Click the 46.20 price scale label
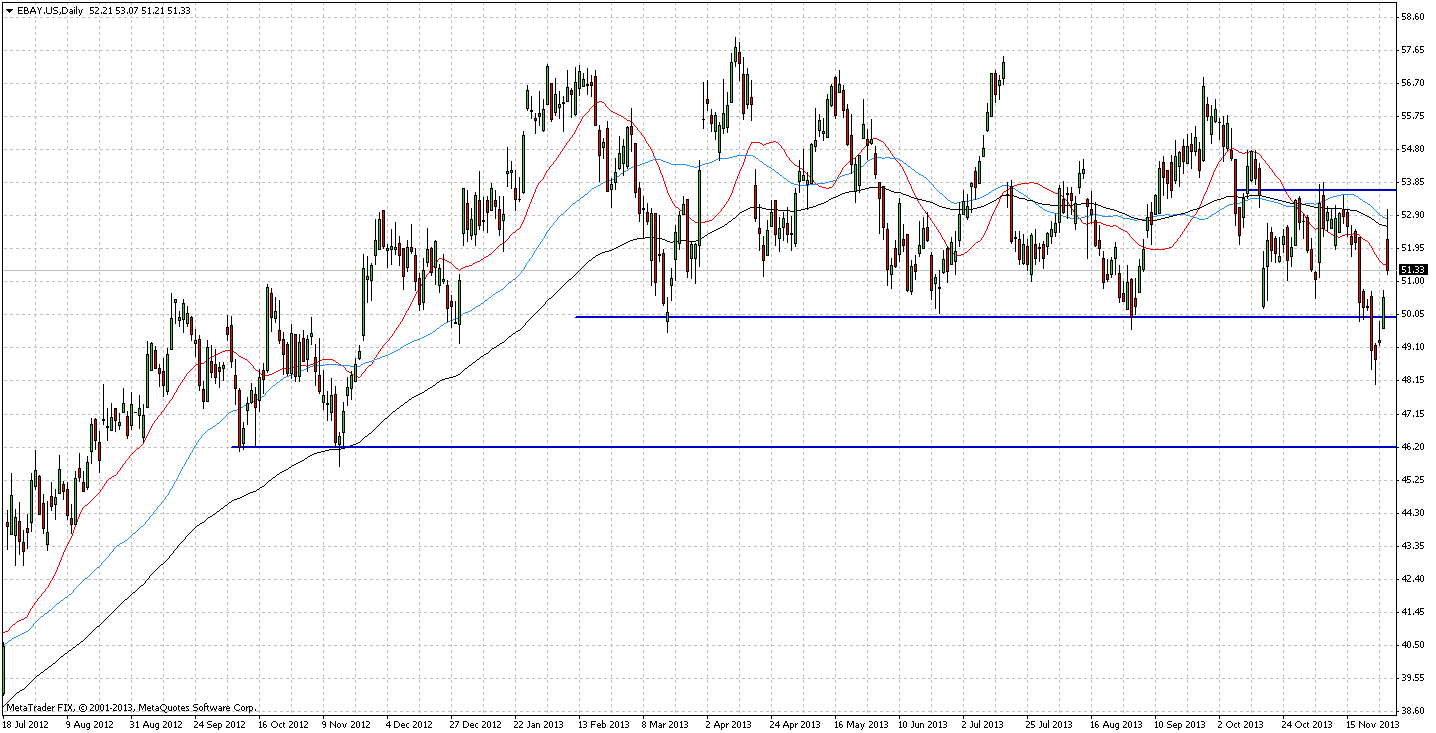Image resolution: width=1436 pixels, height=733 pixels. (1412, 447)
